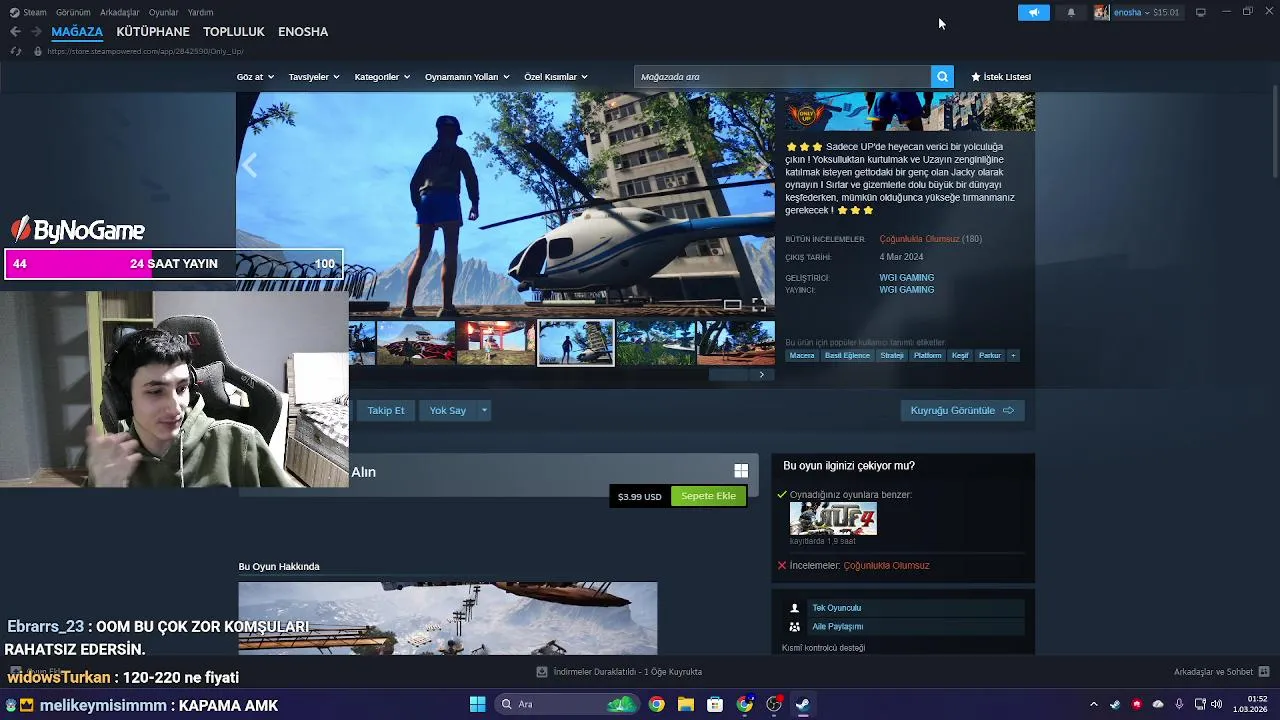1280x720 pixels.
Task: Click the Yok Say button
Action: tap(448, 410)
